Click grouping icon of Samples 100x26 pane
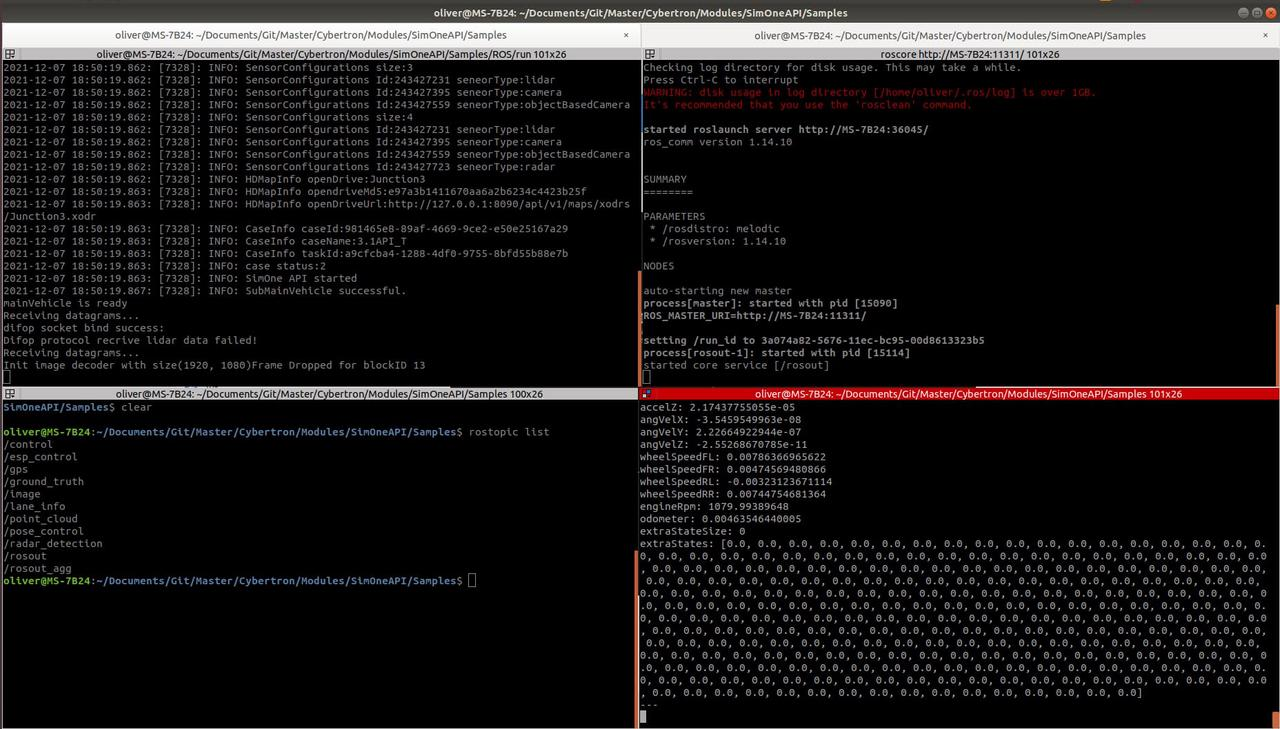 [x=9, y=394]
